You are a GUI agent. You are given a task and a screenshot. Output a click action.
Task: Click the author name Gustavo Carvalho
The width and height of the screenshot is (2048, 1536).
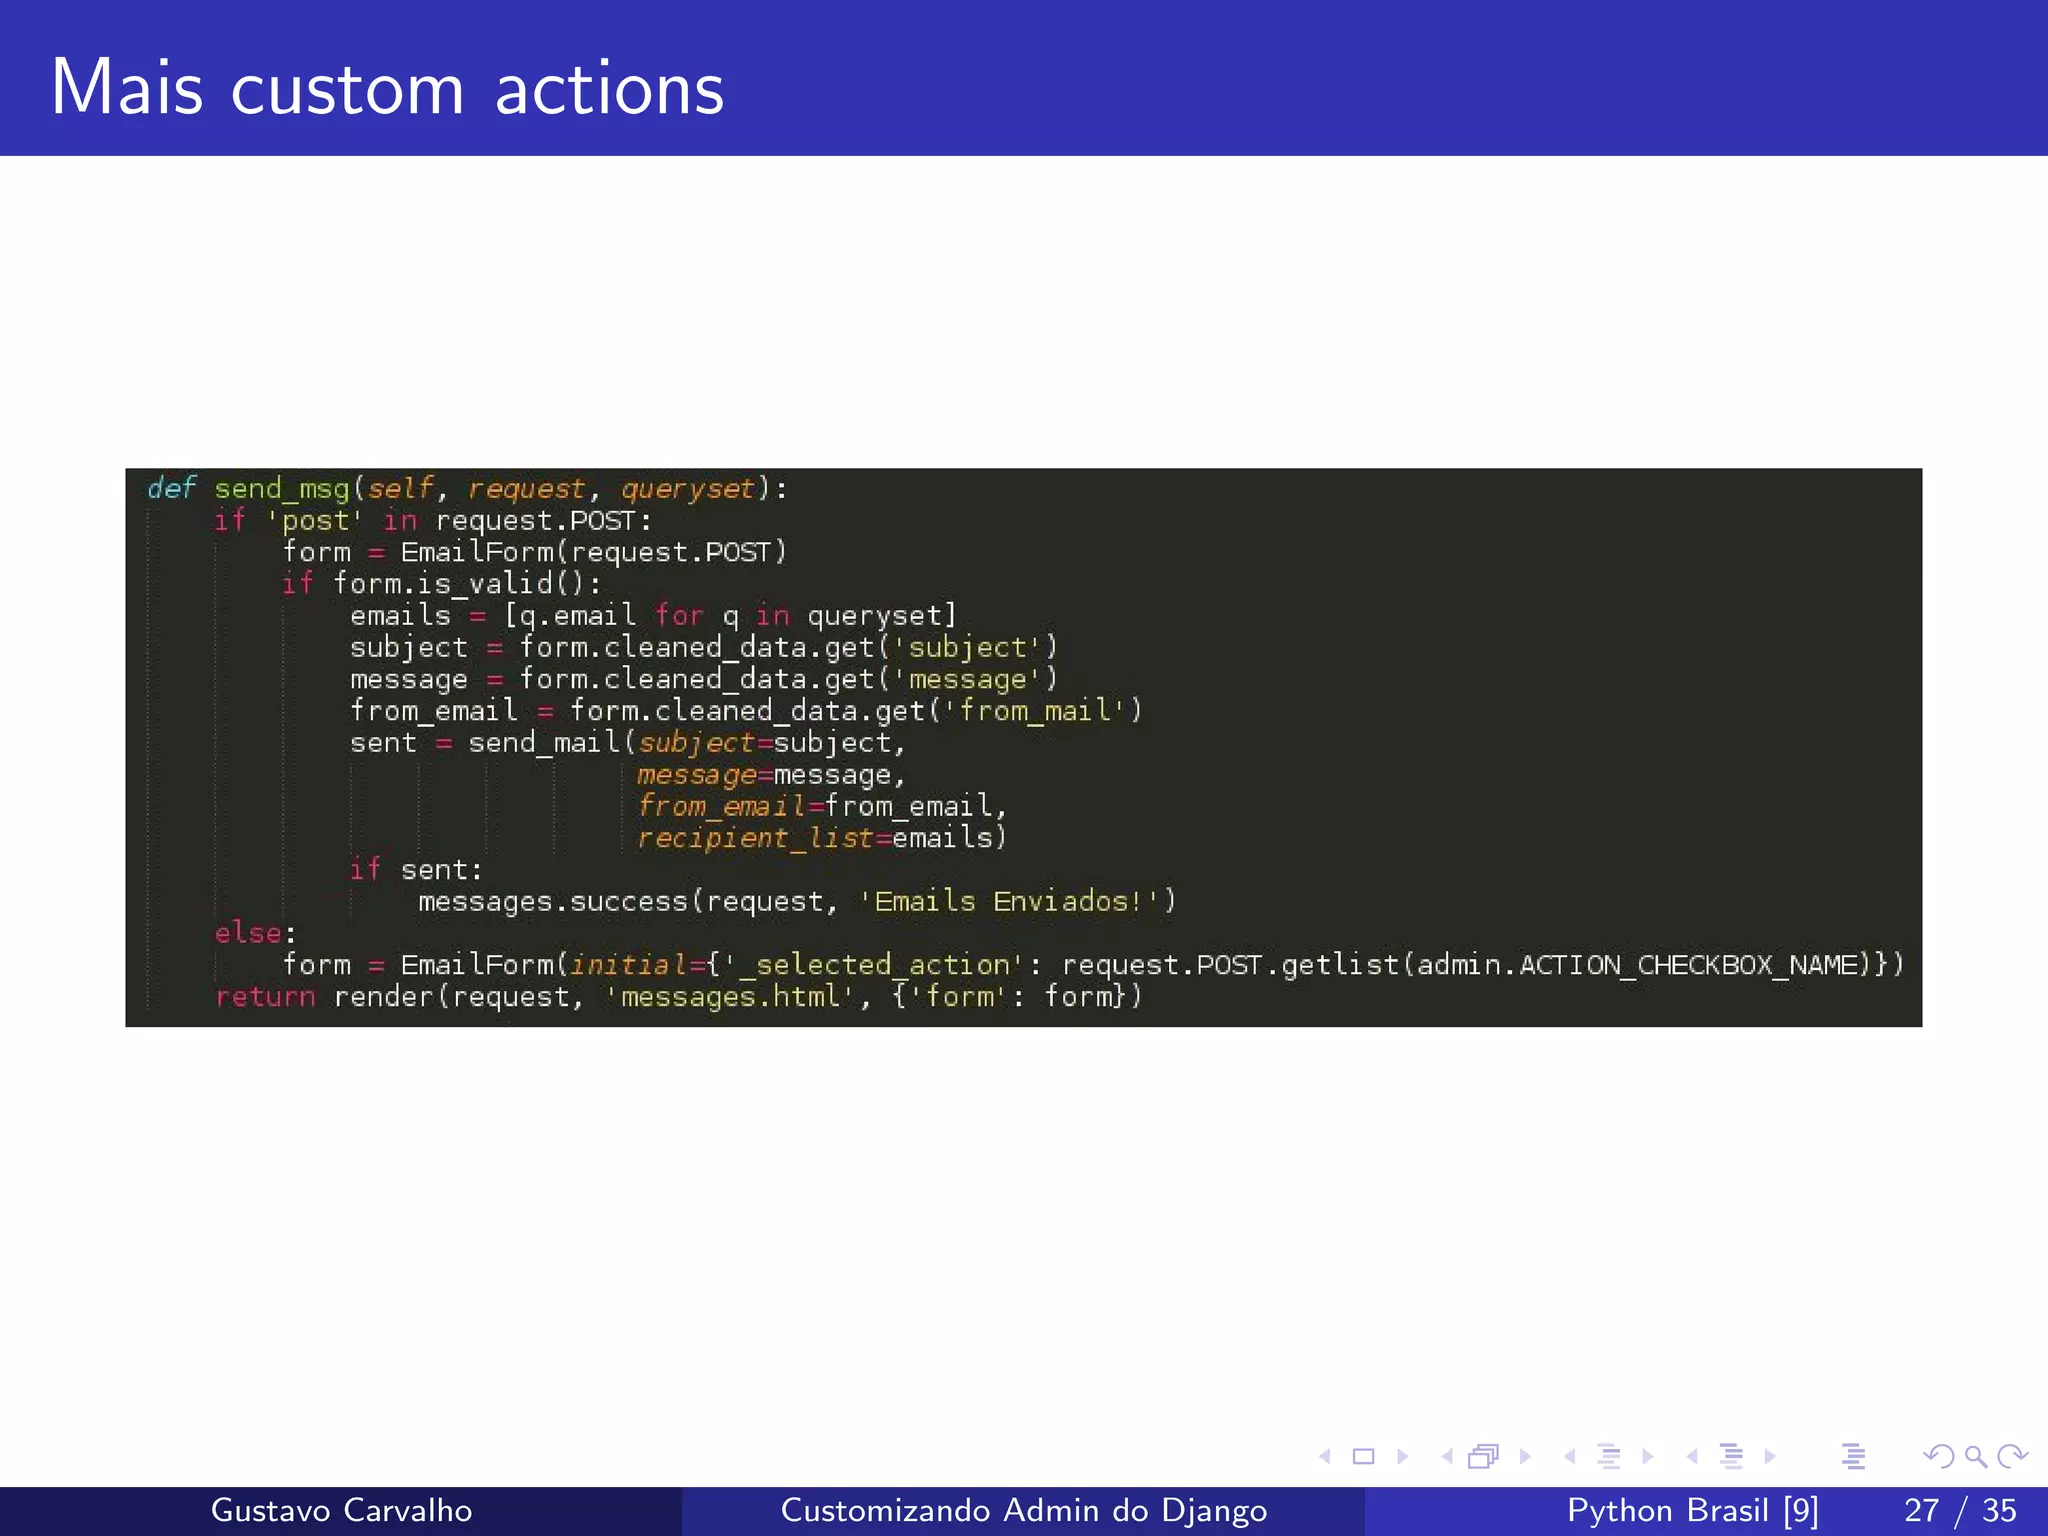(341, 1510)
